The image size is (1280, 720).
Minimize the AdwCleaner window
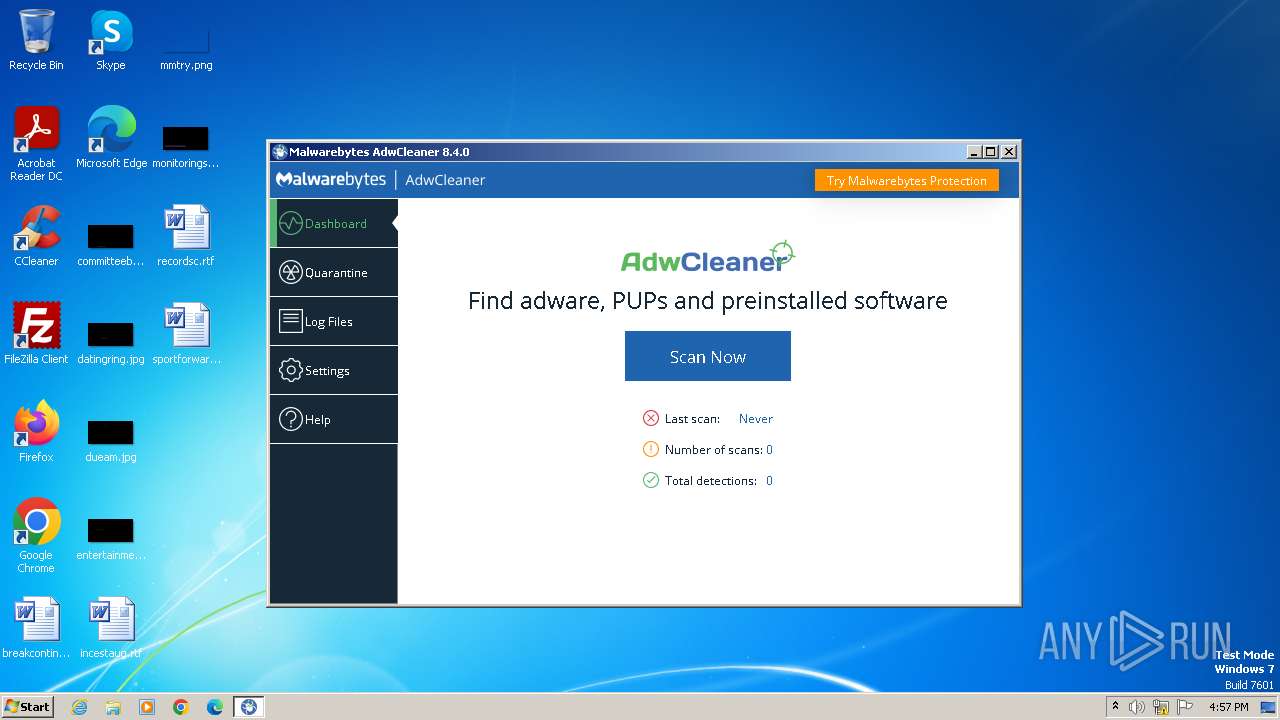point(974,152)
